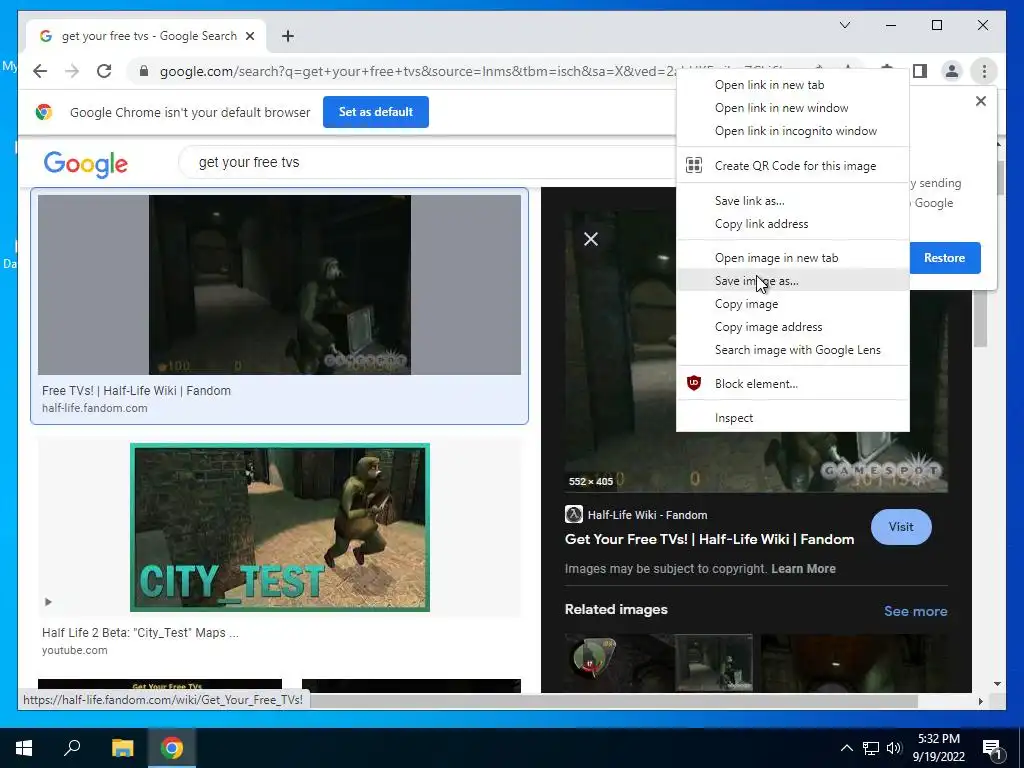Viewport: 1024px width, 768px height.
Task: Click the network tray icon
Action: point(871,748)
